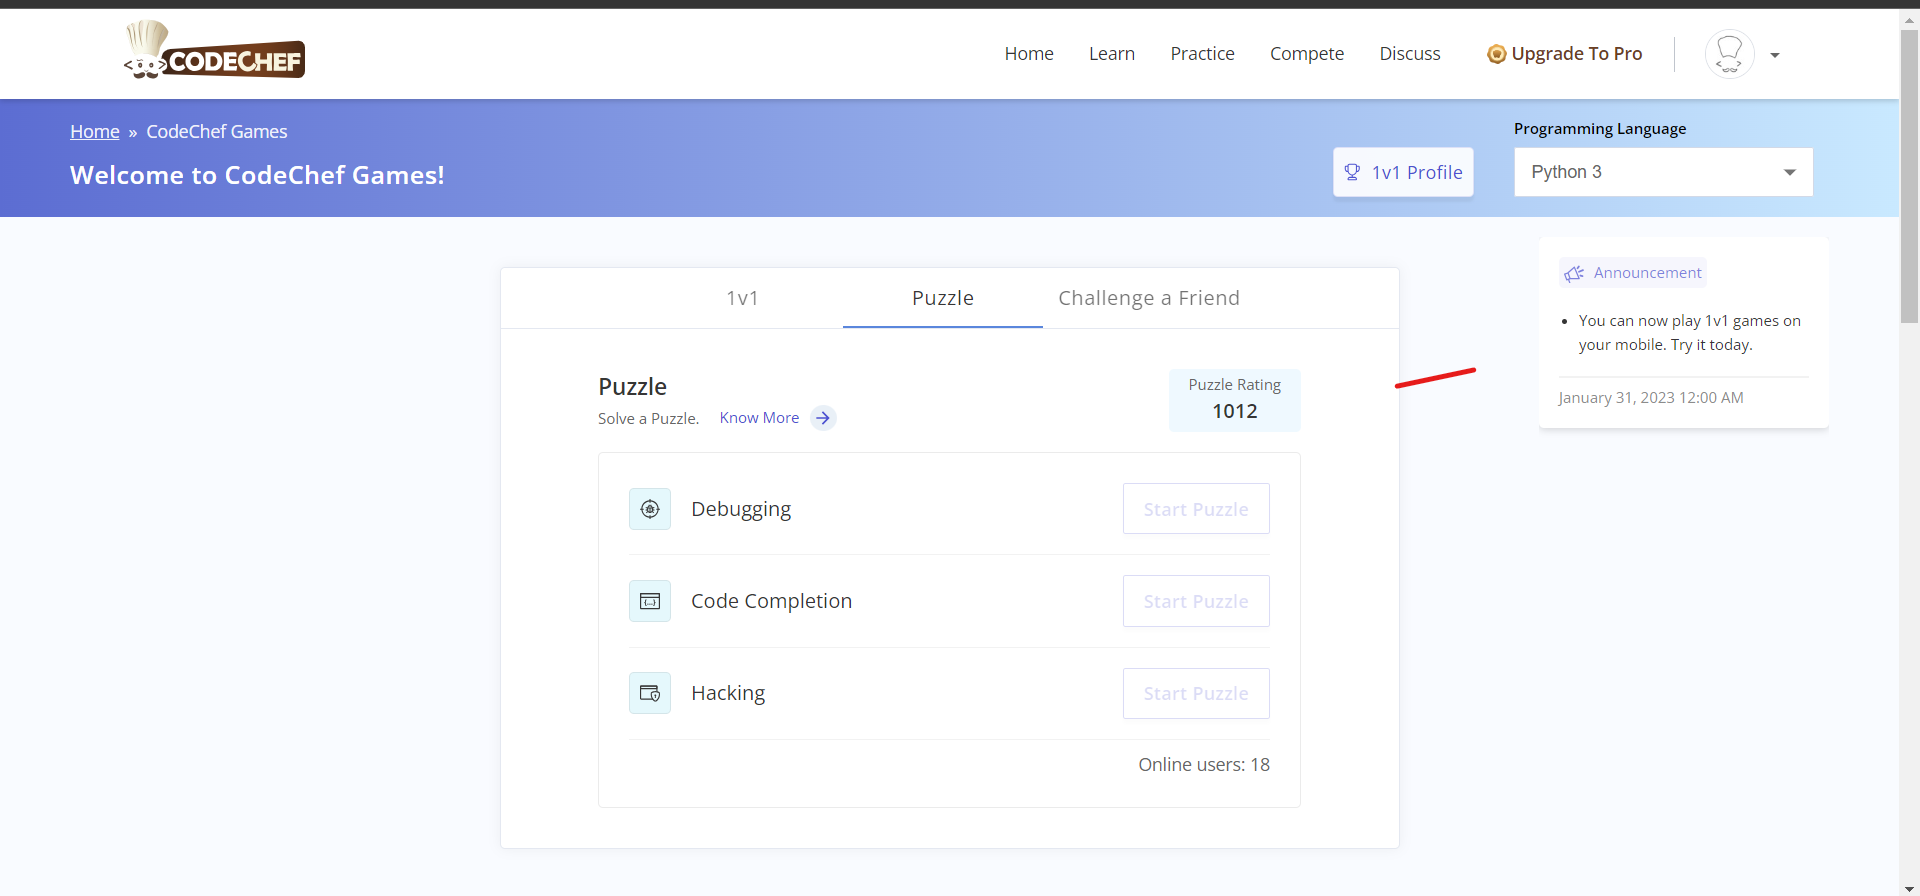Open the Programming Language dropdown
This screenshot has height=896, width=1920.
[x=1663, y=172]
